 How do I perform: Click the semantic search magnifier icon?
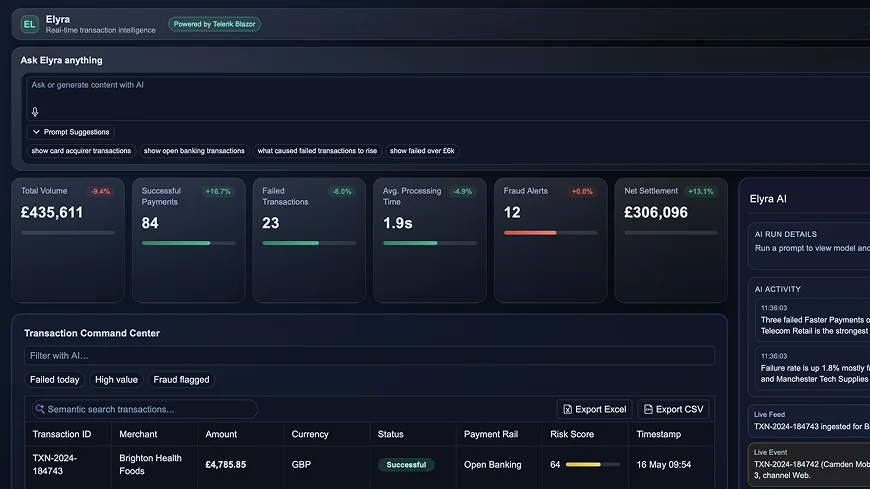40,409
